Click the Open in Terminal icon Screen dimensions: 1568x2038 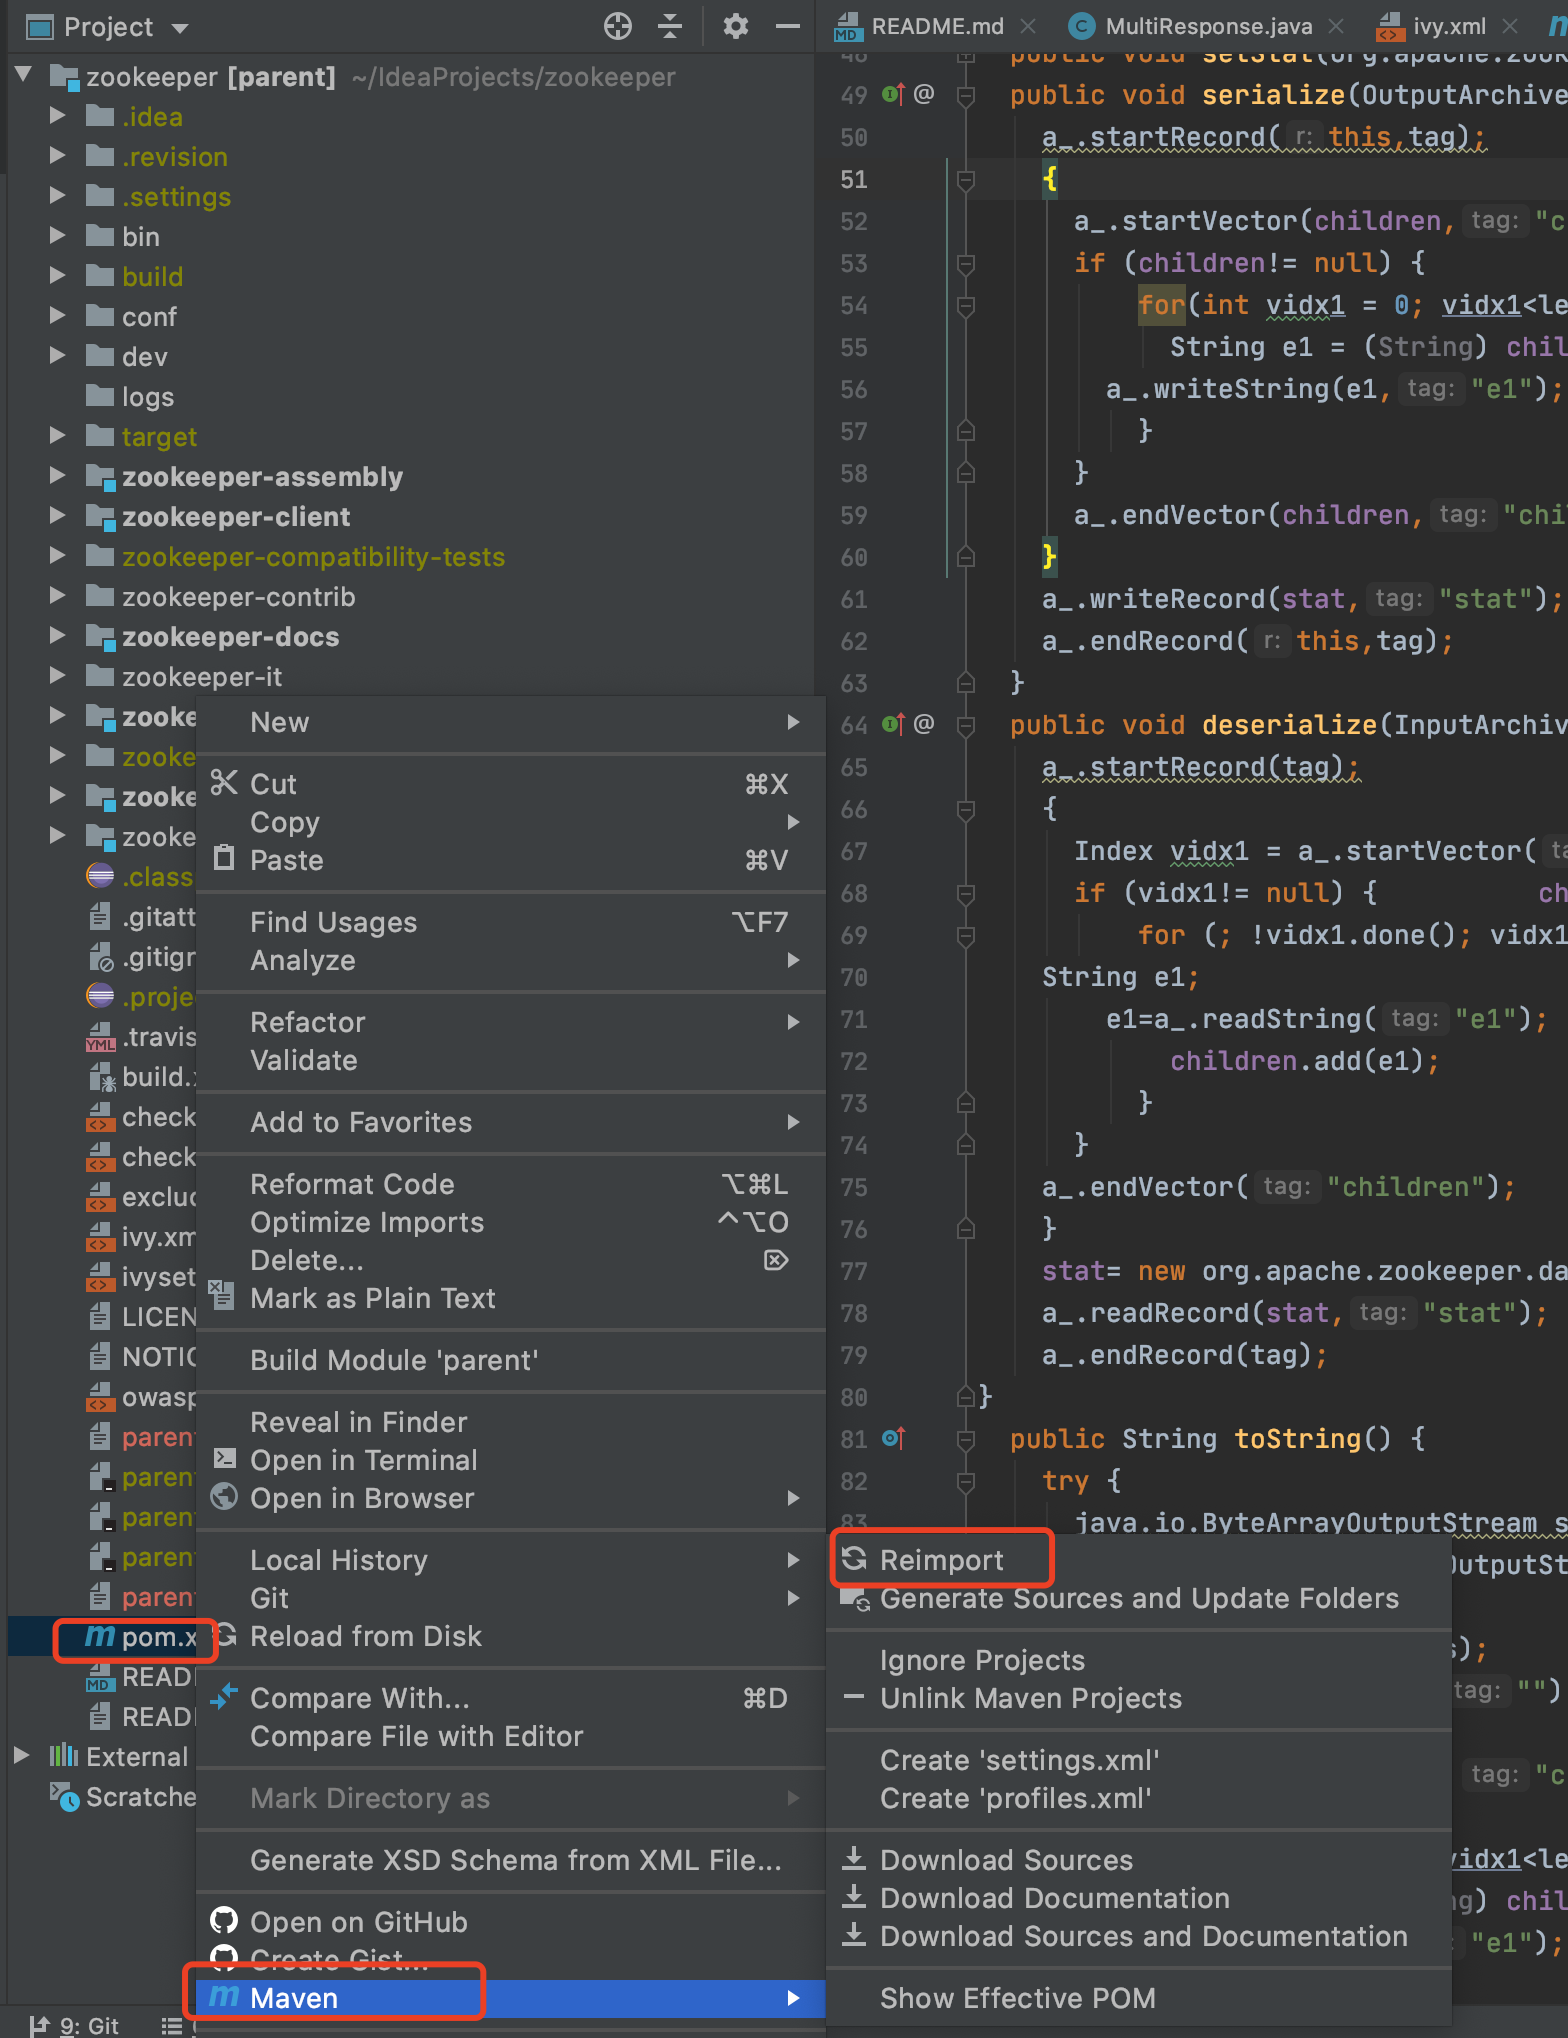coord(224,1459)
